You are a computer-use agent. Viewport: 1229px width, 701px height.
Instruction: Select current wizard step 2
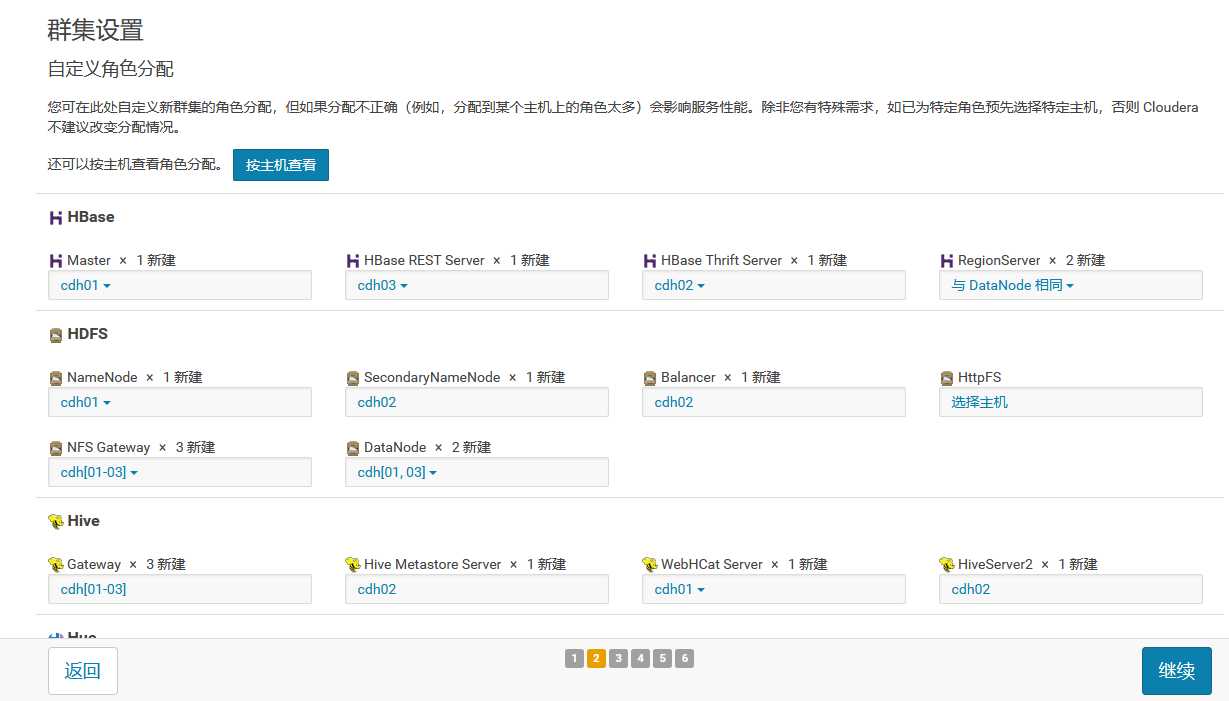pos(596,658)
